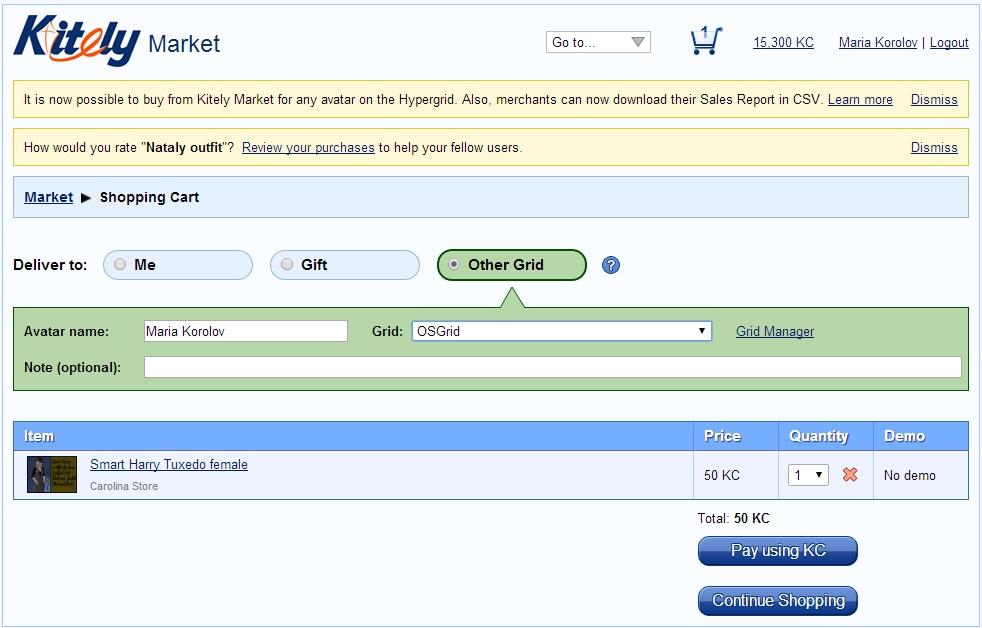Focus the Avatar name input field

coord(246,331)
